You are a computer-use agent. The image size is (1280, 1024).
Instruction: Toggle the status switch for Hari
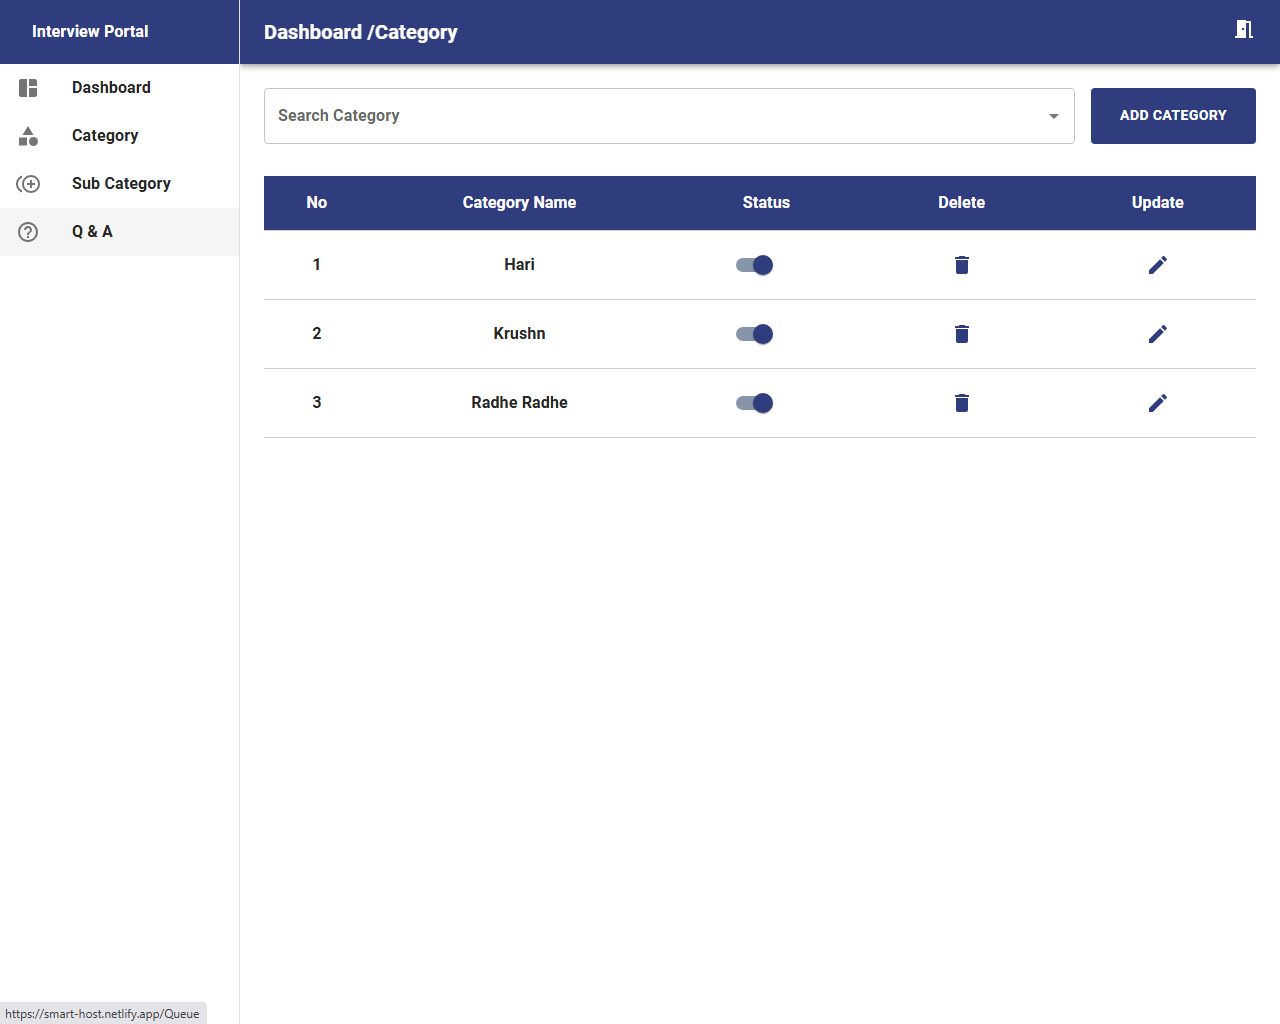point(755,265)
